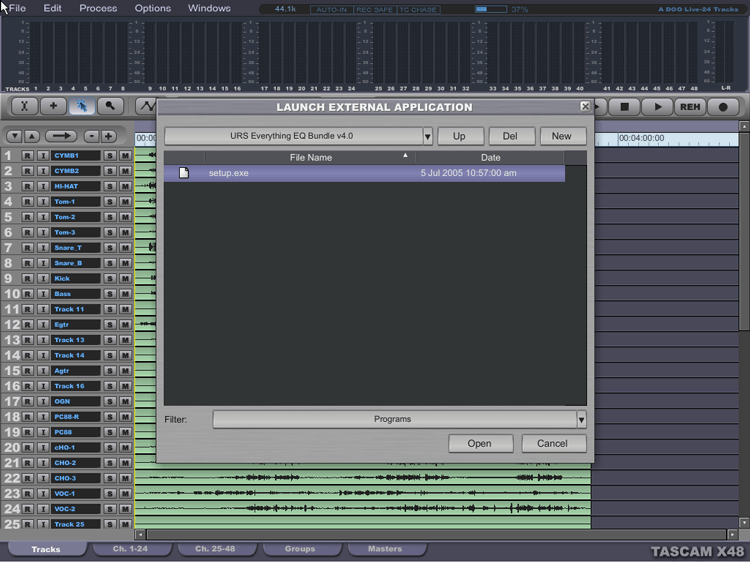Select the I-beam edit tool
Screen dimensions: 750x562
(24, 106)
